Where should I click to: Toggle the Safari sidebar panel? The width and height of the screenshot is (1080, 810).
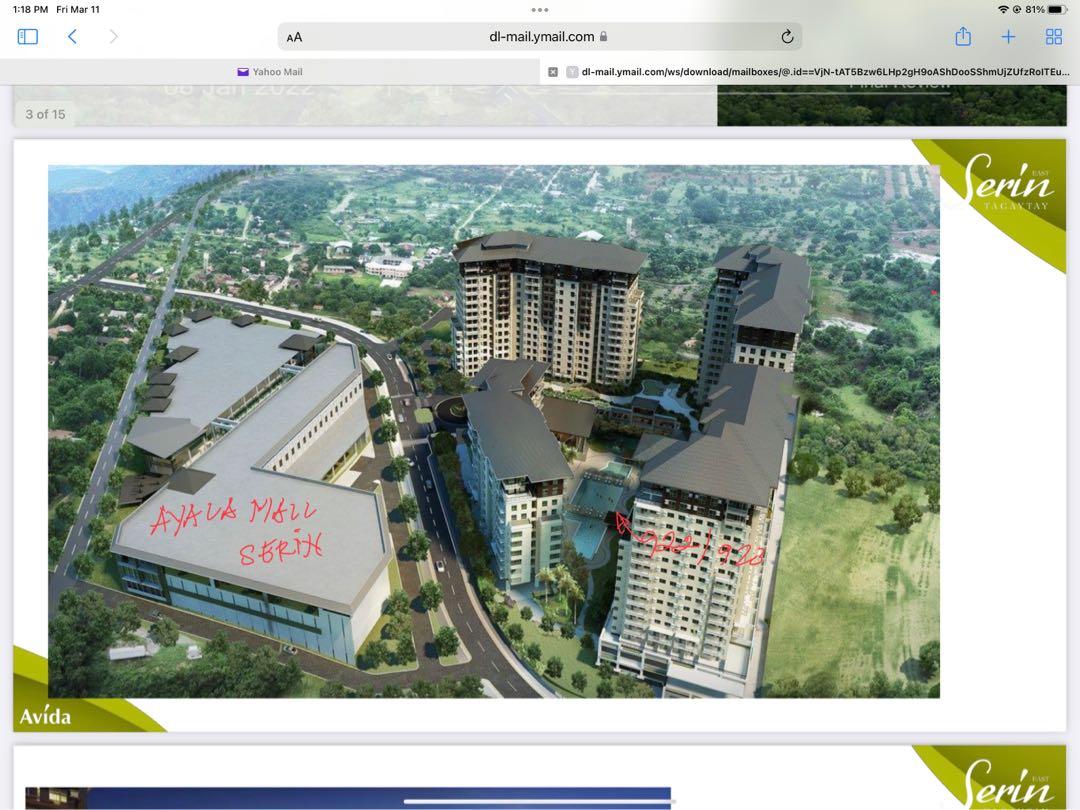coord(27,36)
